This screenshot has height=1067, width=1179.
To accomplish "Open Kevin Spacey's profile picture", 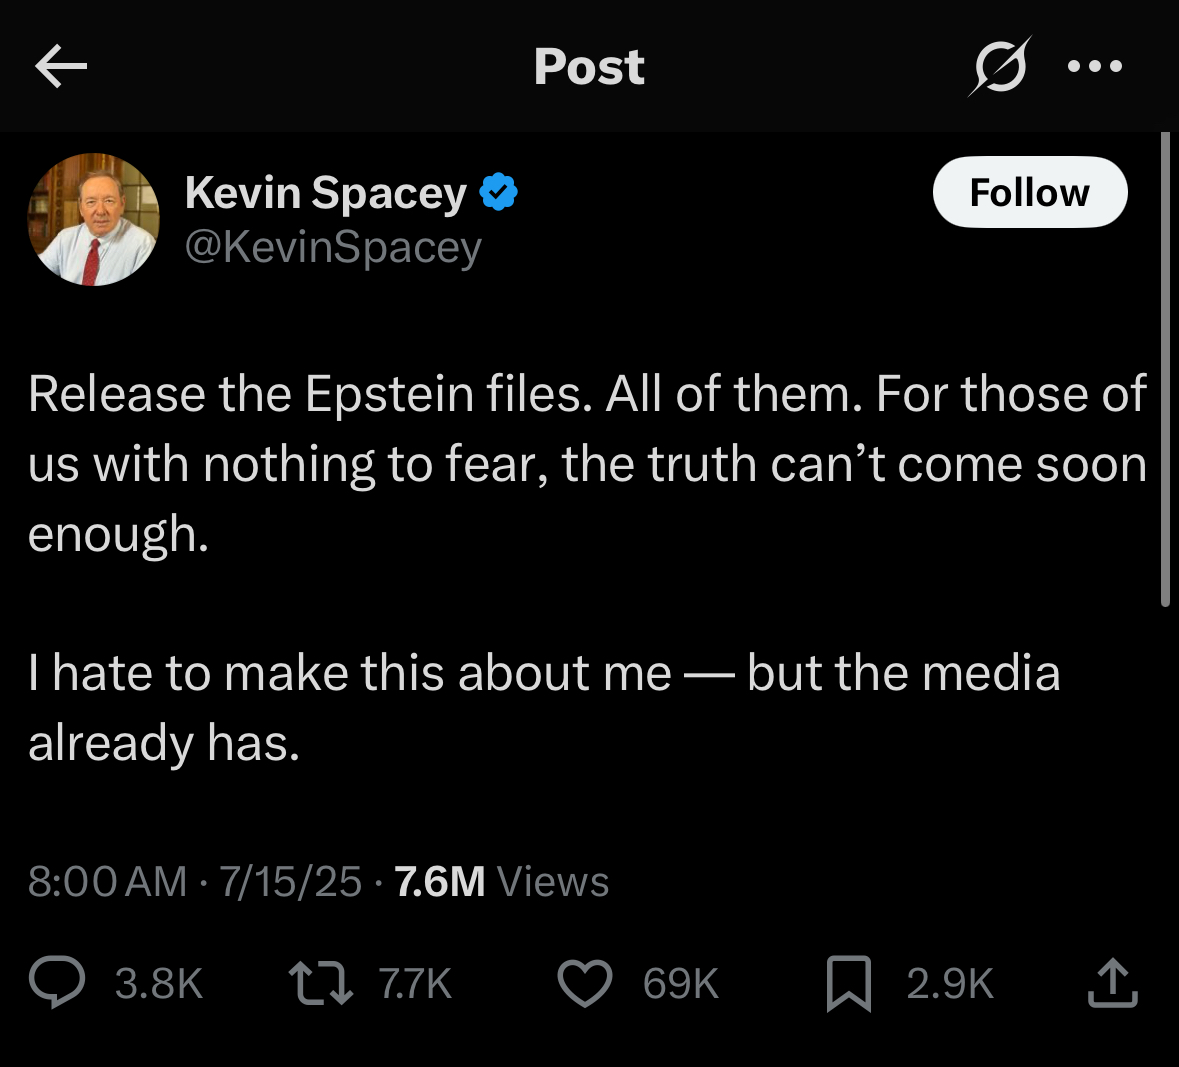I will coord(93,219).
